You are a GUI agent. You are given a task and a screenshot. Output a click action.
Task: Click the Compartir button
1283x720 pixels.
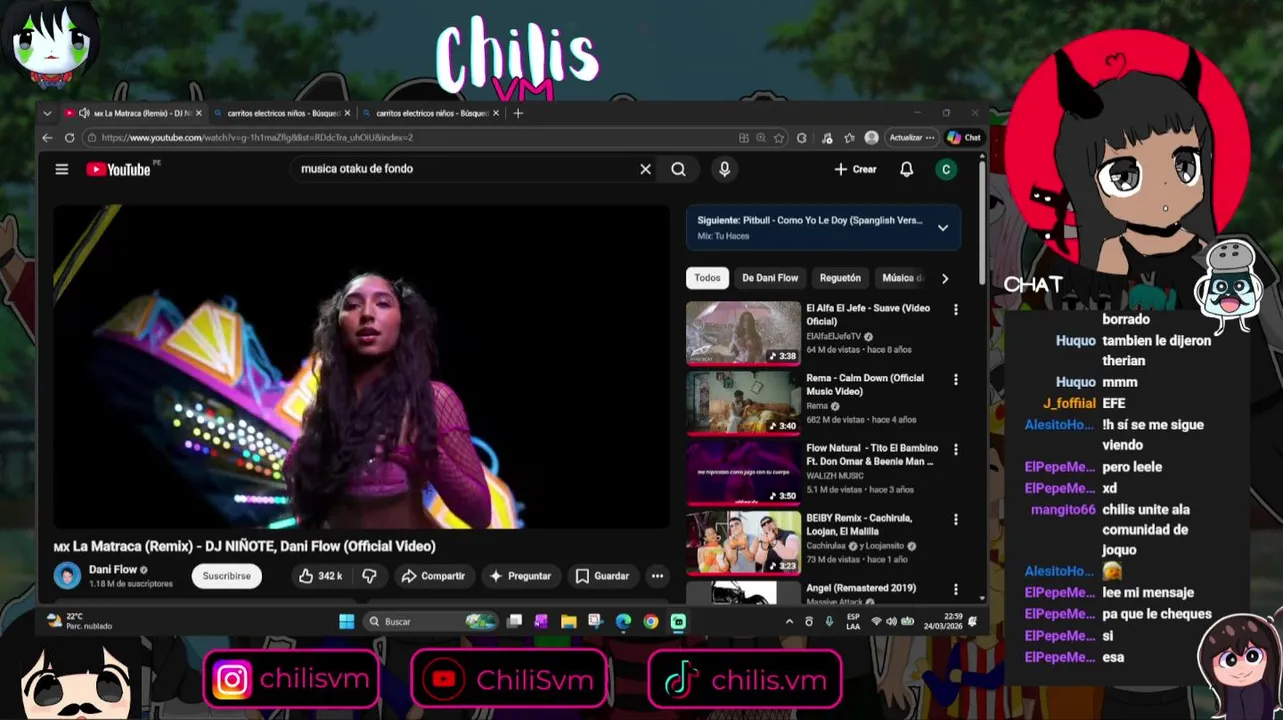click(433, 576)
